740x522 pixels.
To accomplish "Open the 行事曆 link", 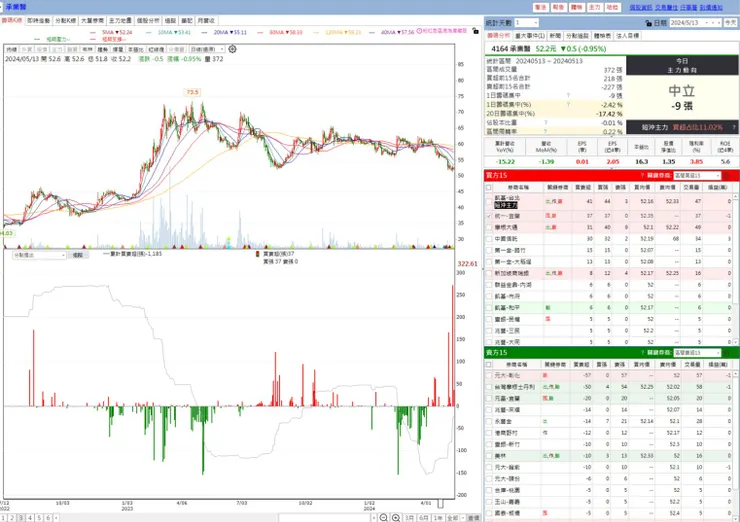I will click(x=689, y=8).
